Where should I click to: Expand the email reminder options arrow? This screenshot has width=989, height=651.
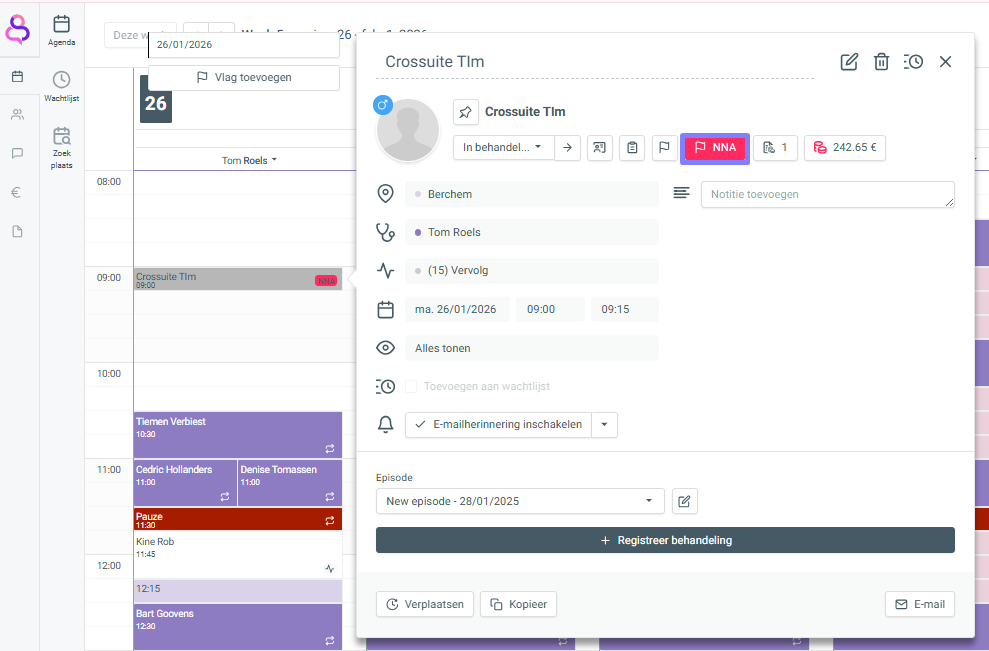[x=605, y=425]
